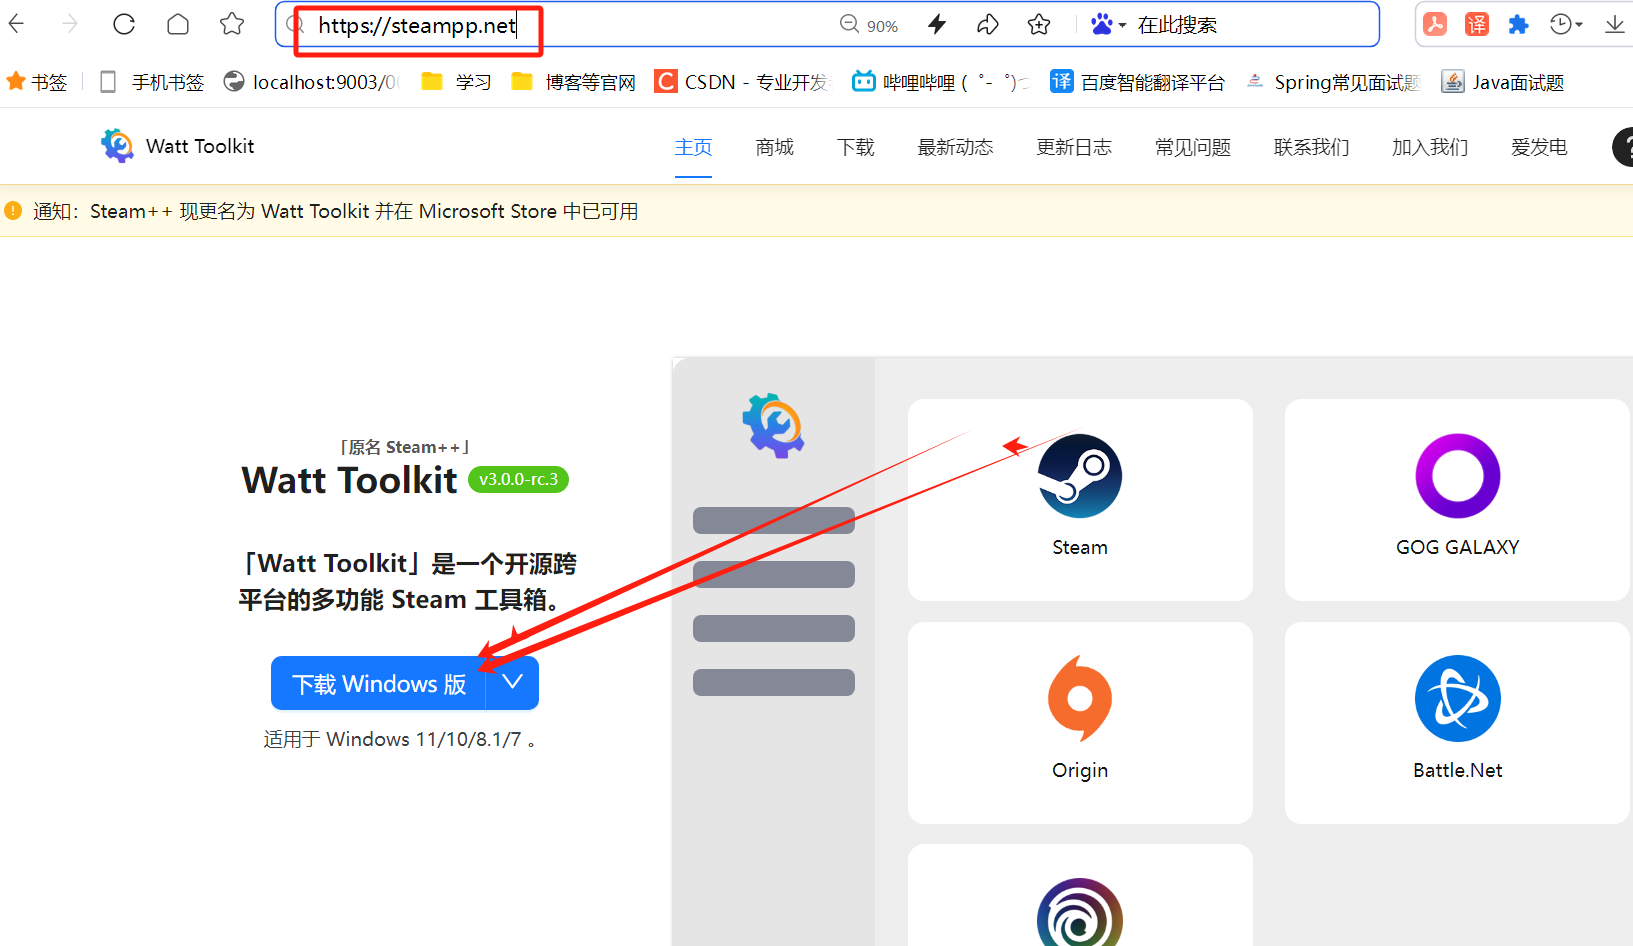Select the 常见问题 nav tab
This screenshot has height=946, width=1633.
click(x=1193, y=147)
